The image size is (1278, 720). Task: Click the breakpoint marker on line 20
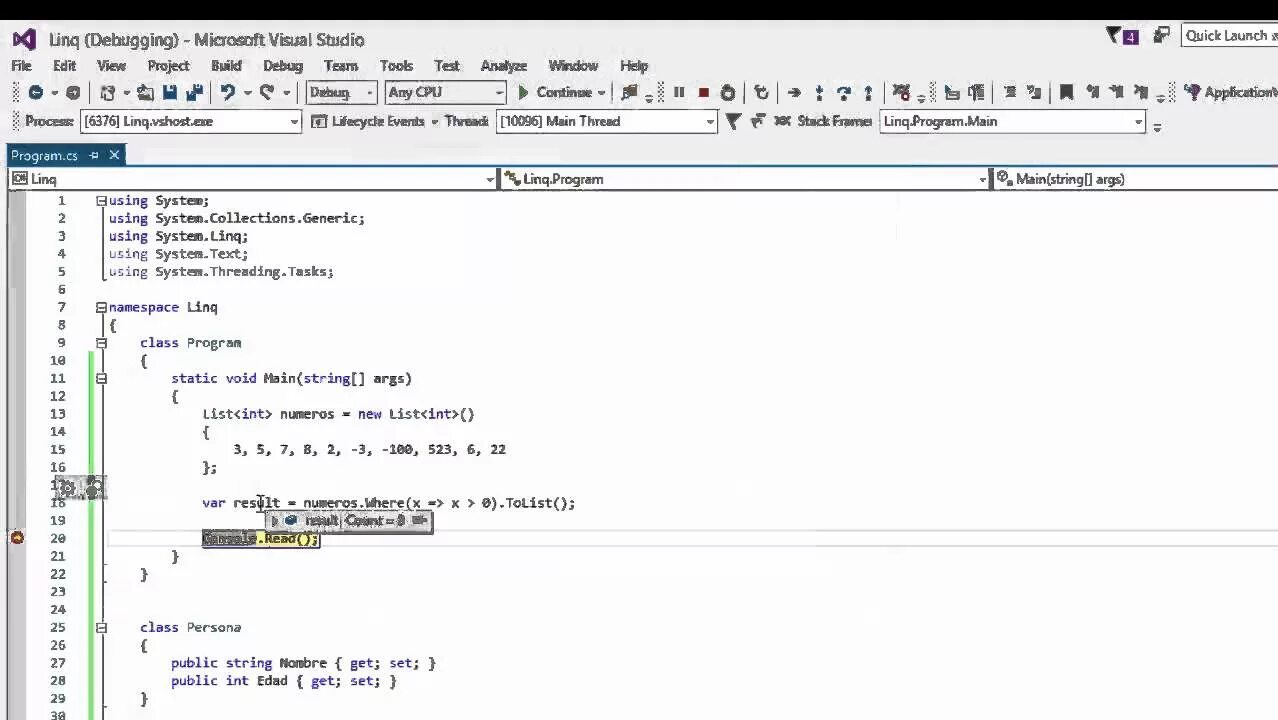pos(17,538)
